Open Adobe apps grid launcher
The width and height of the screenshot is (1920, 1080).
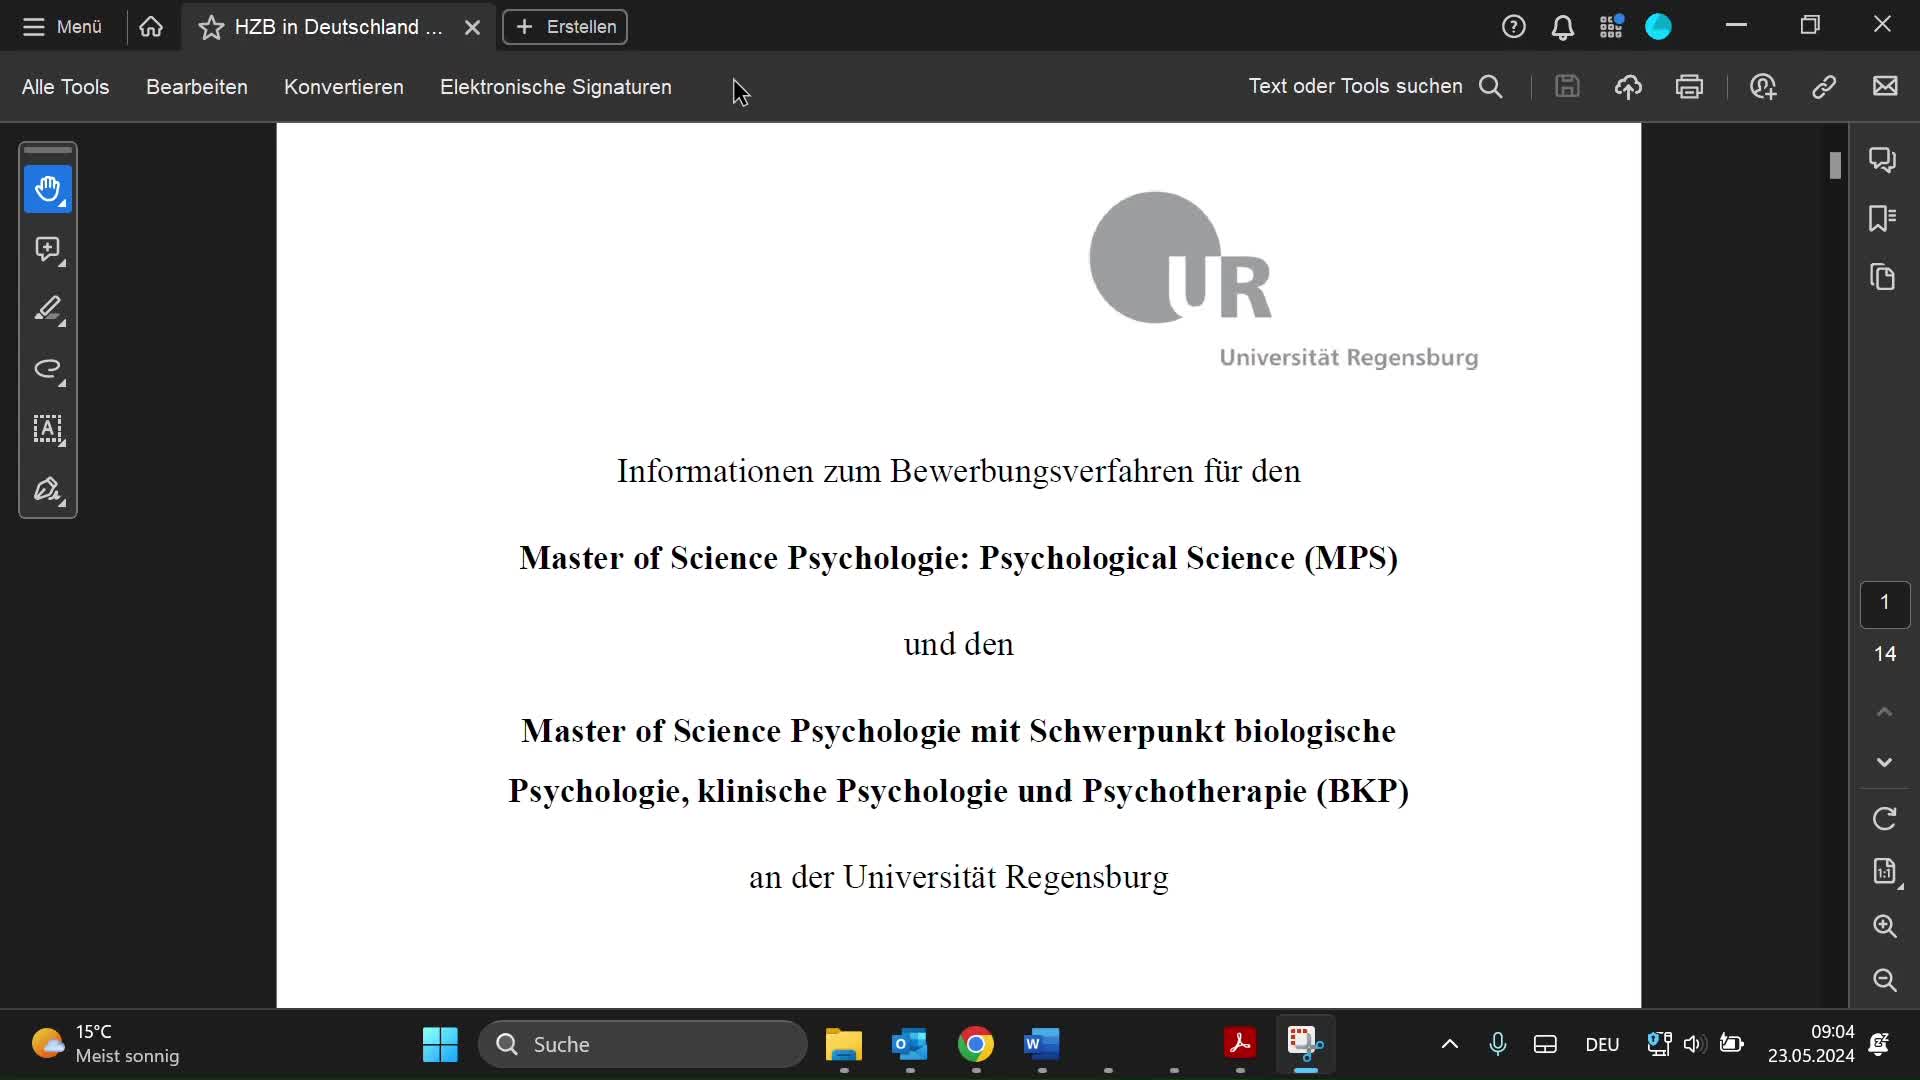click(1611, 27)
